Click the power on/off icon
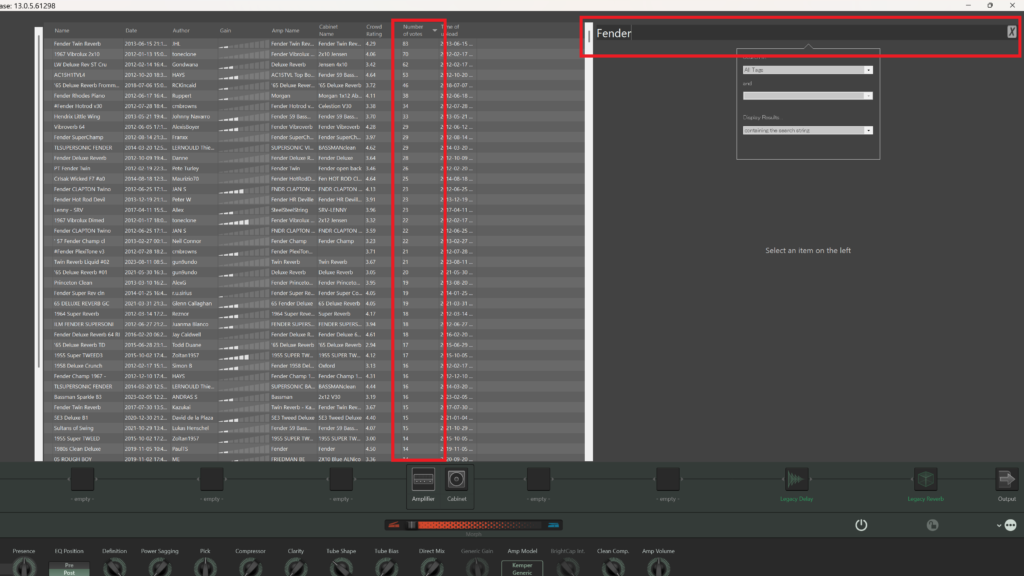Screen dimensions: 1024x576 [861, 525]
